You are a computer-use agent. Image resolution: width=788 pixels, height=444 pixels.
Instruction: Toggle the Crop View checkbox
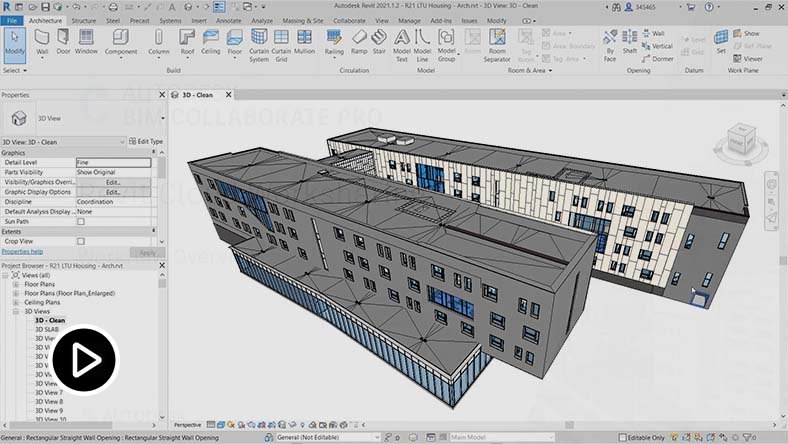coord(81,241)
